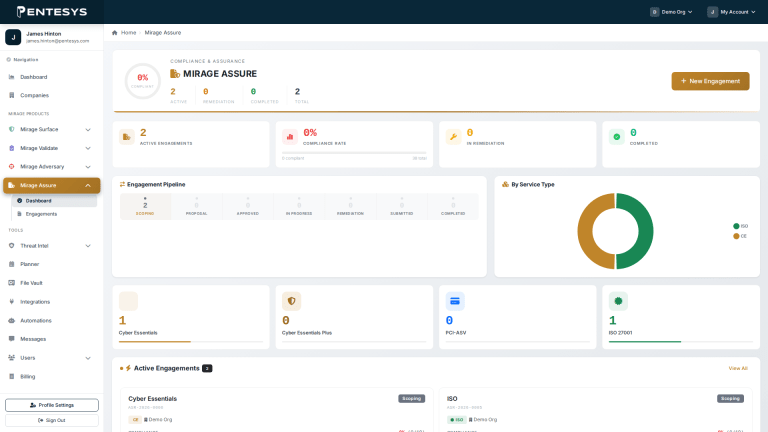Click the Scoping badge on ISO card
The width and height of the screenshot is (768, 432).
[730, 399]
